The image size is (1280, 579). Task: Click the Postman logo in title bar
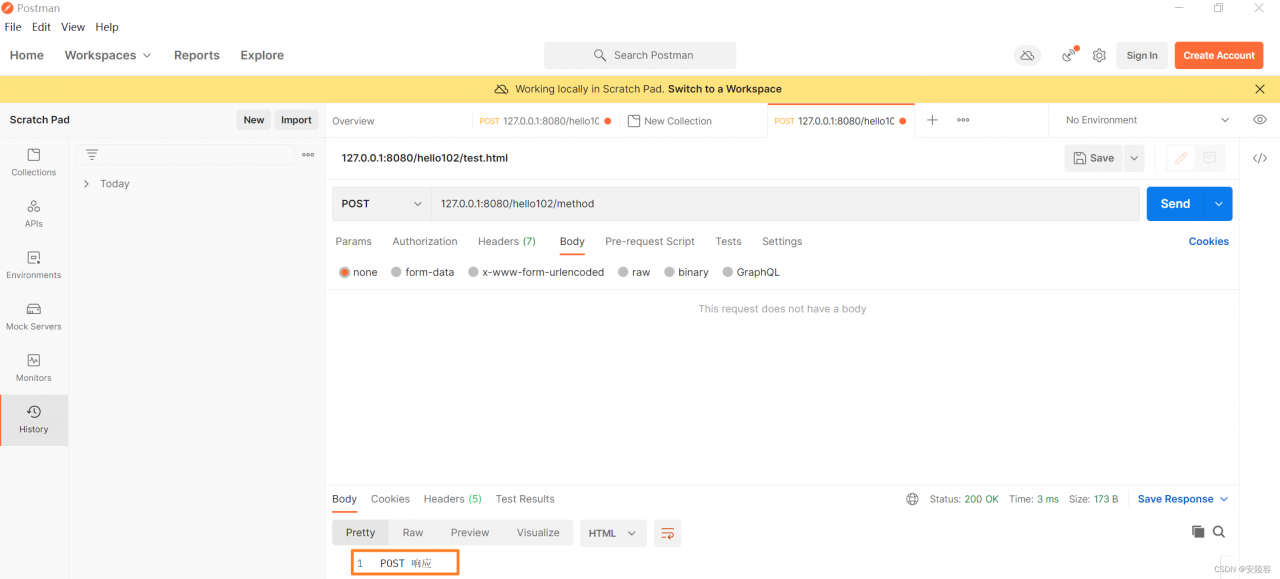coord(7,8)
